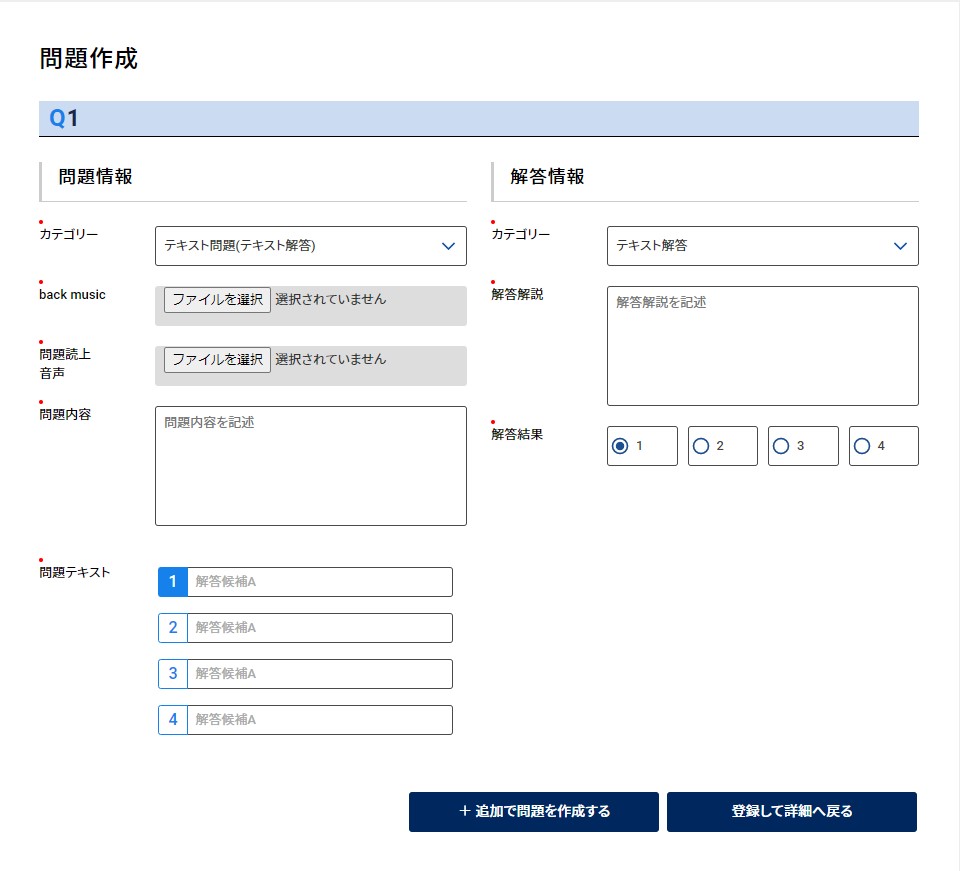Click answer candidate field number 2
Image resolution: width=960 pixels, height=871 pixels.
pyautogui.click(x=319, y=628)
